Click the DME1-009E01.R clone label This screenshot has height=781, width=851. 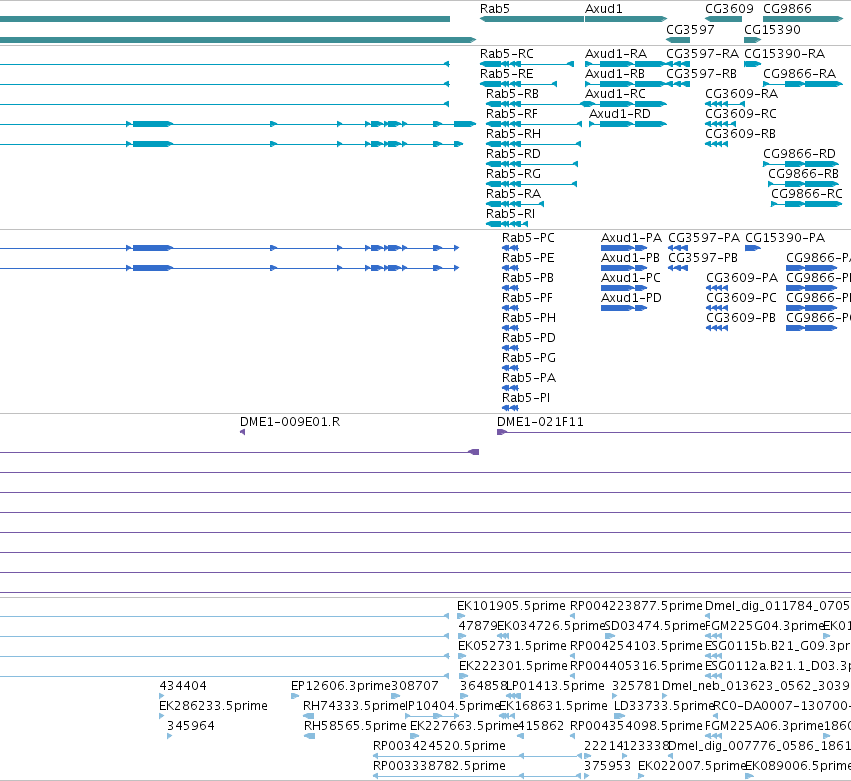[290, 422]
